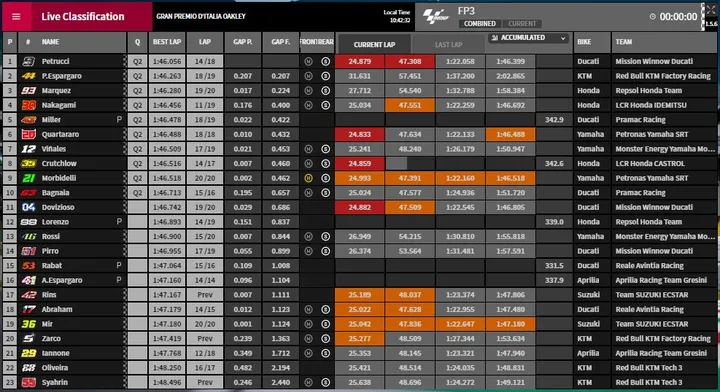Click Dovizioso's number 04 badge

coord(28,207)
